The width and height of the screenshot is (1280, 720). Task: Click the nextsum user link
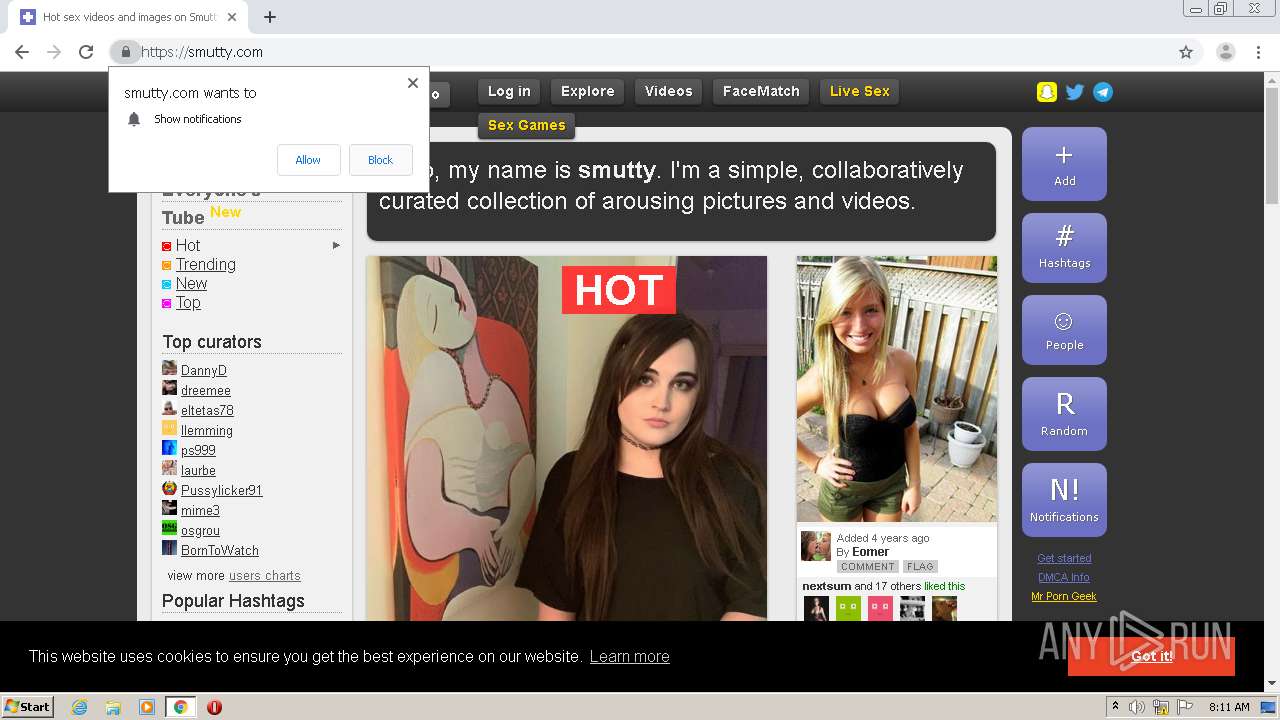[x=826, y=586]
